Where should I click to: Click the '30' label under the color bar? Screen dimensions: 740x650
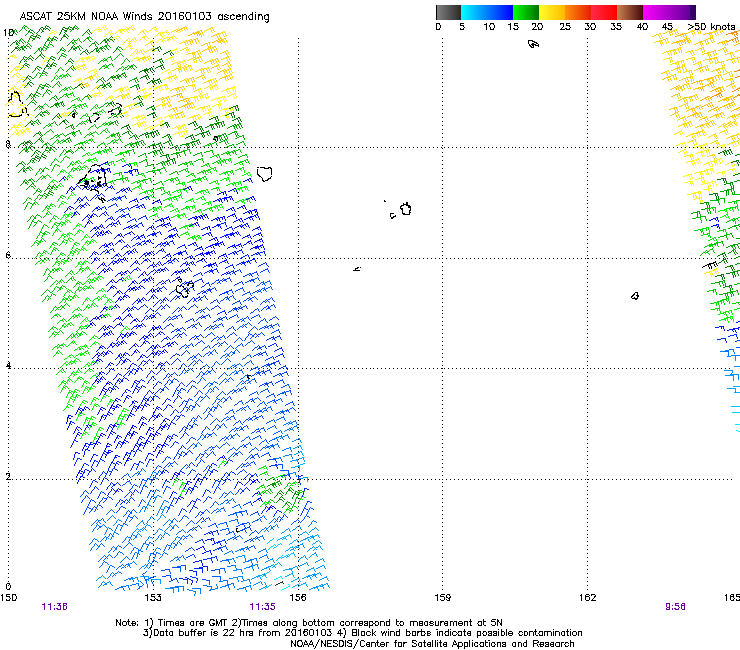(590, 27)
